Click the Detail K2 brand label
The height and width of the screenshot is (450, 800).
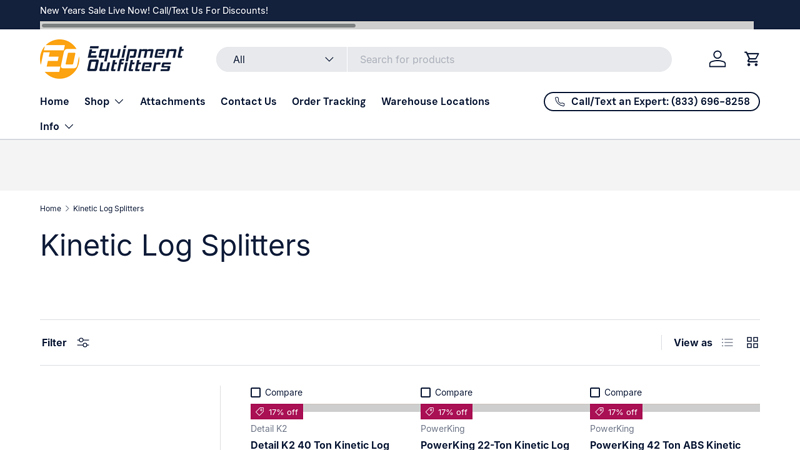click(268, 429)
